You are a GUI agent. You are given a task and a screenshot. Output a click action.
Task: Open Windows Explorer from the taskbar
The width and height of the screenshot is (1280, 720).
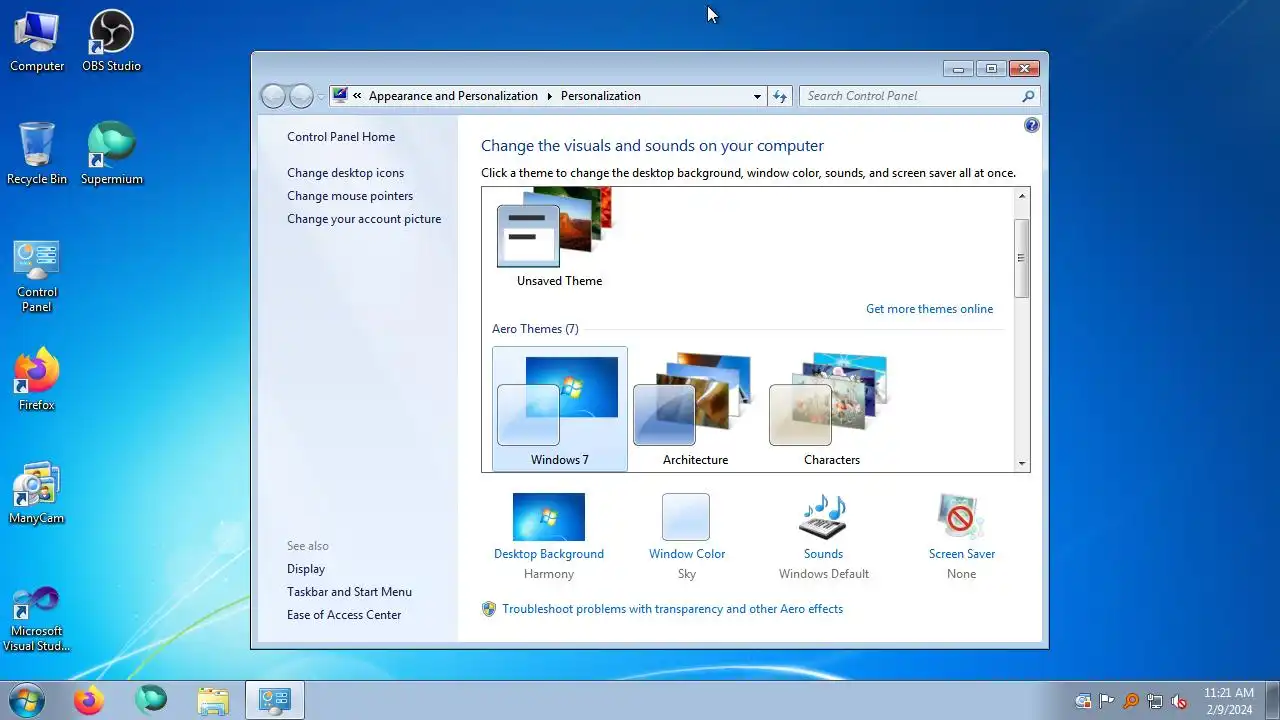coord(213,700)
